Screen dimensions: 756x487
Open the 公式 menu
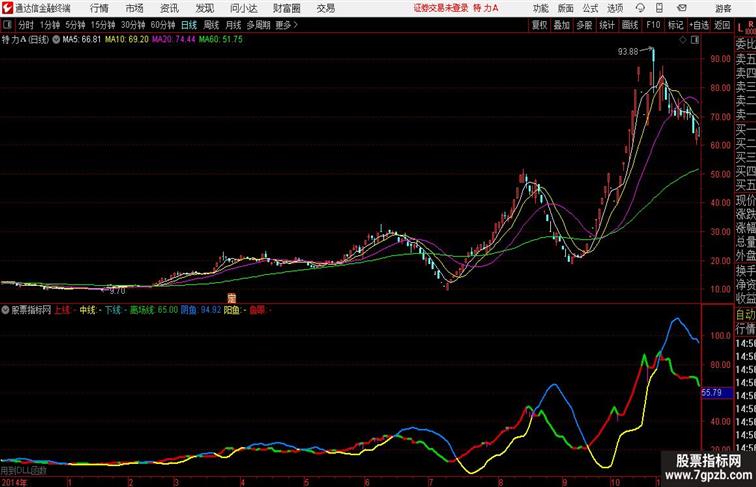click(x=590, y=8)
